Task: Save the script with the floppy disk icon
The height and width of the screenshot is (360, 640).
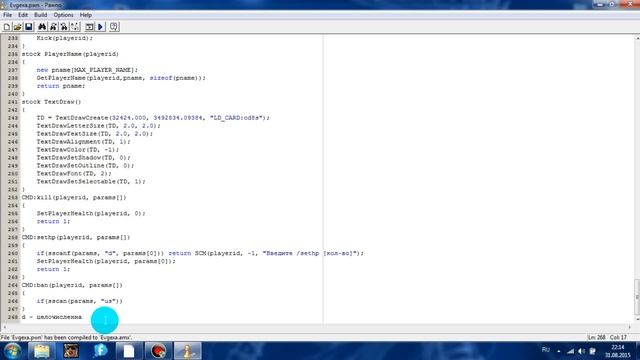Action: tap(29, 27)
